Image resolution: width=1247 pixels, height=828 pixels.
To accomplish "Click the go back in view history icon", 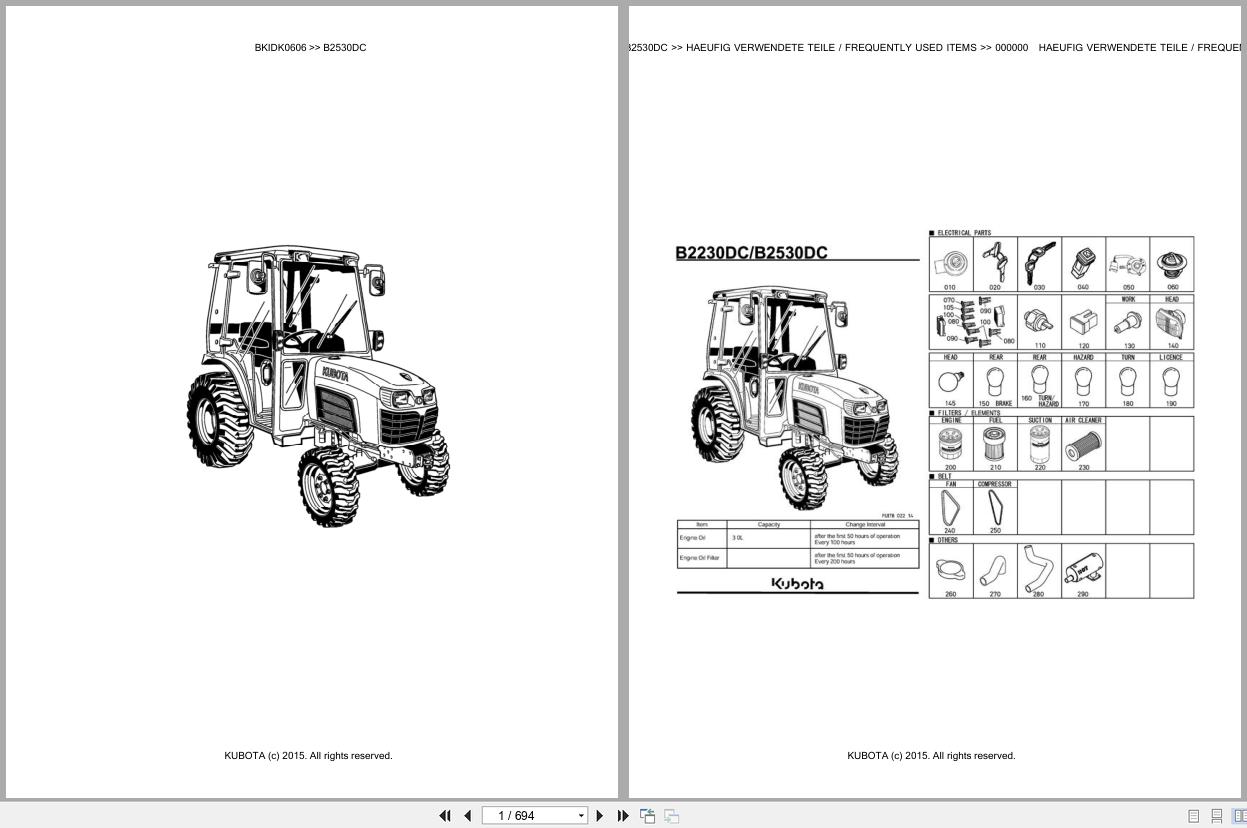I will click(x=648, y=816).
